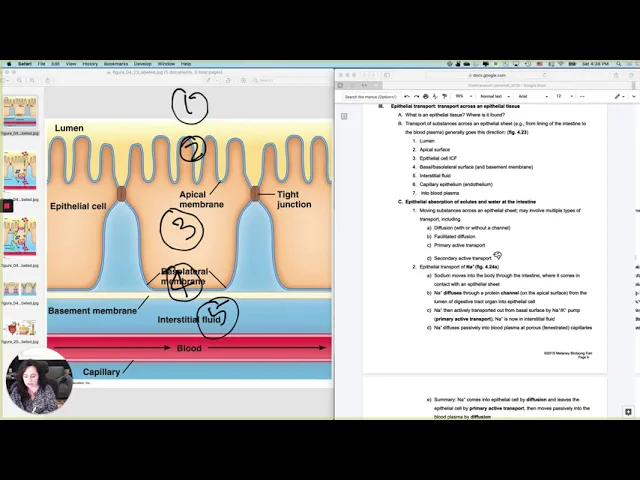This screenshot has width=640, height=480.
Task: Open Spotlight search in the menu bar
Action: tap(619, 64)
